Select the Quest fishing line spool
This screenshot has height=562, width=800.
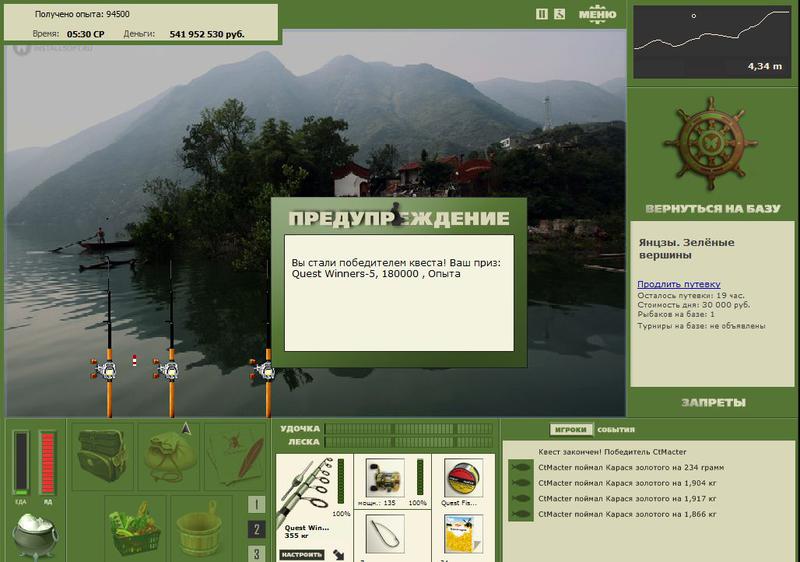[x=463, y=478]
